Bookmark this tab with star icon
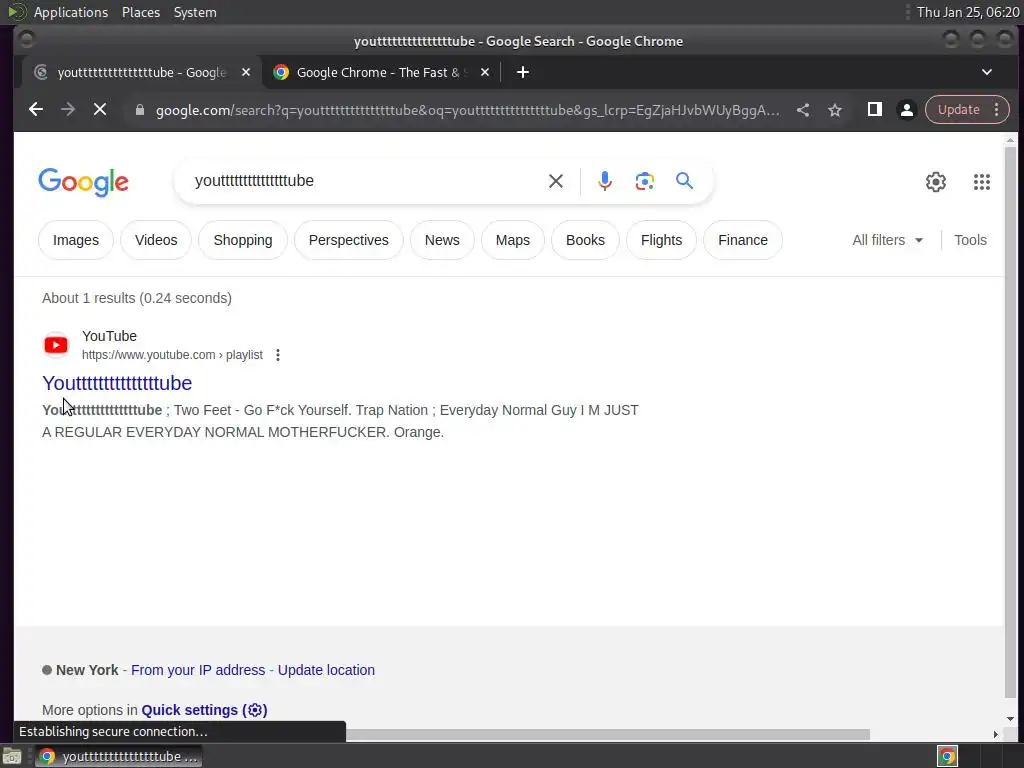Image resolution: width=1024 pixels, height=768 pixels. pos(835,110)
